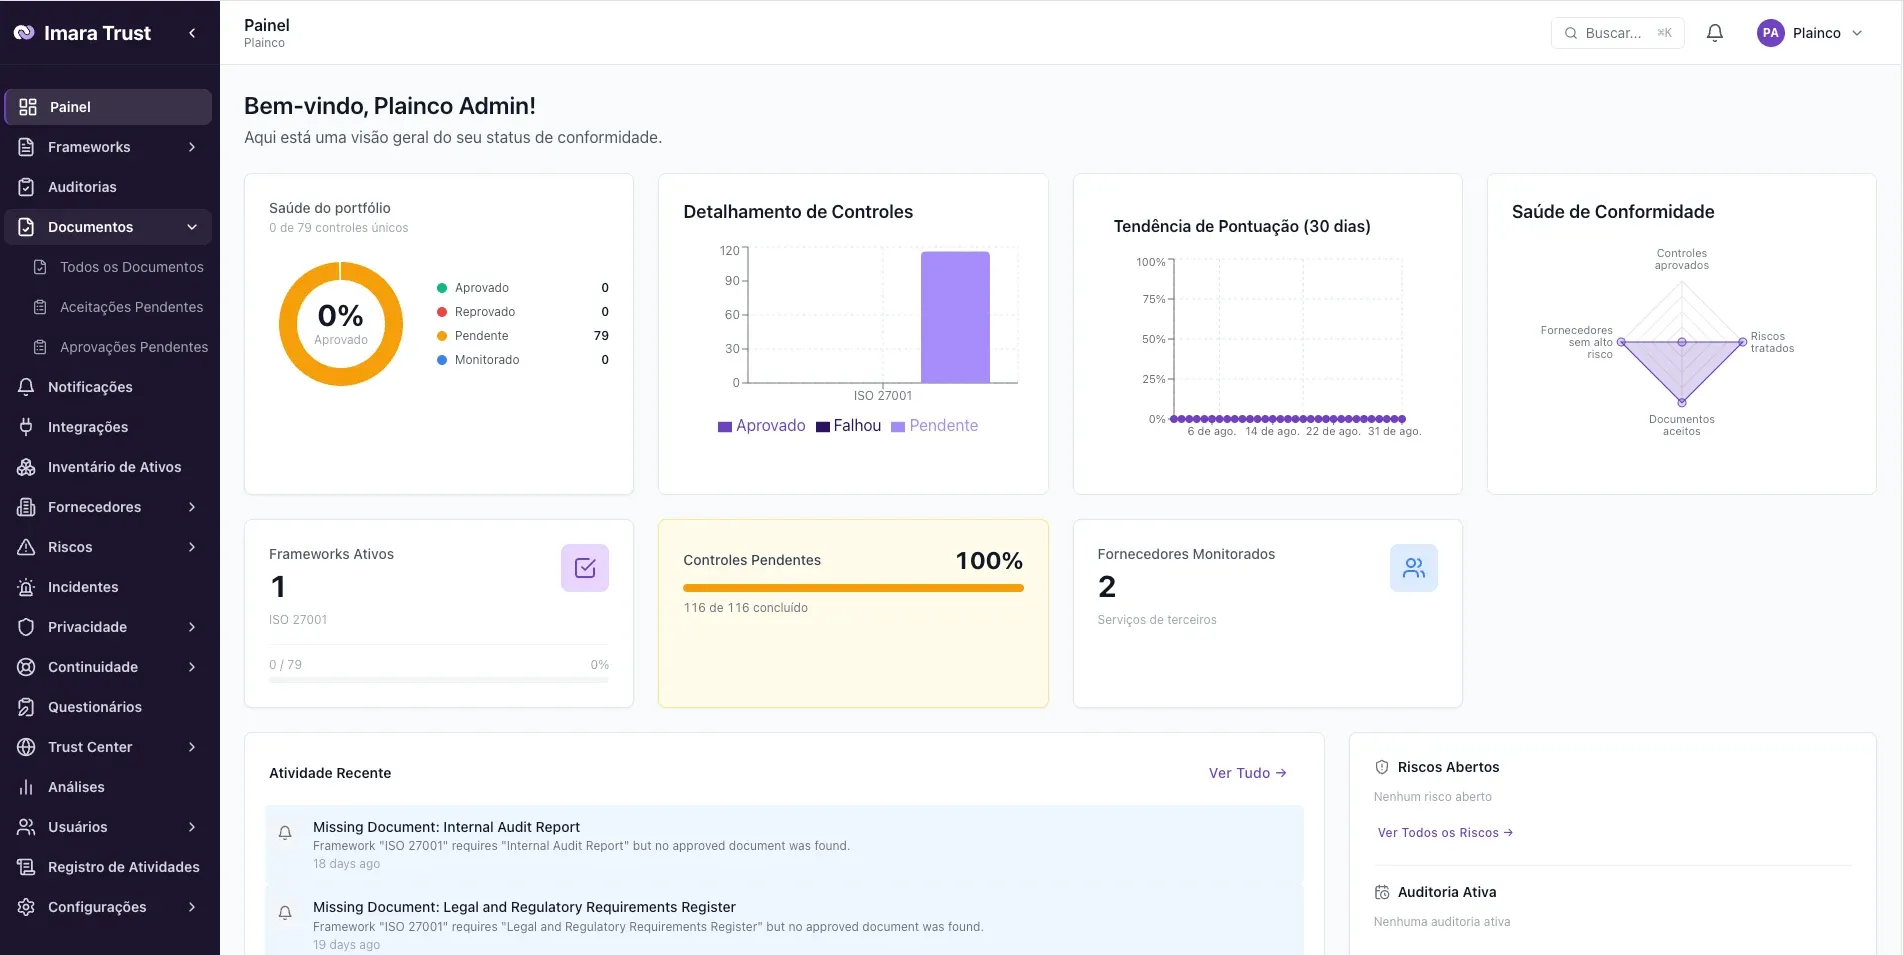This screenshot has height=955, width=1903.
Task: Open Ver Todos os Riscos link
Action: 1445,833
